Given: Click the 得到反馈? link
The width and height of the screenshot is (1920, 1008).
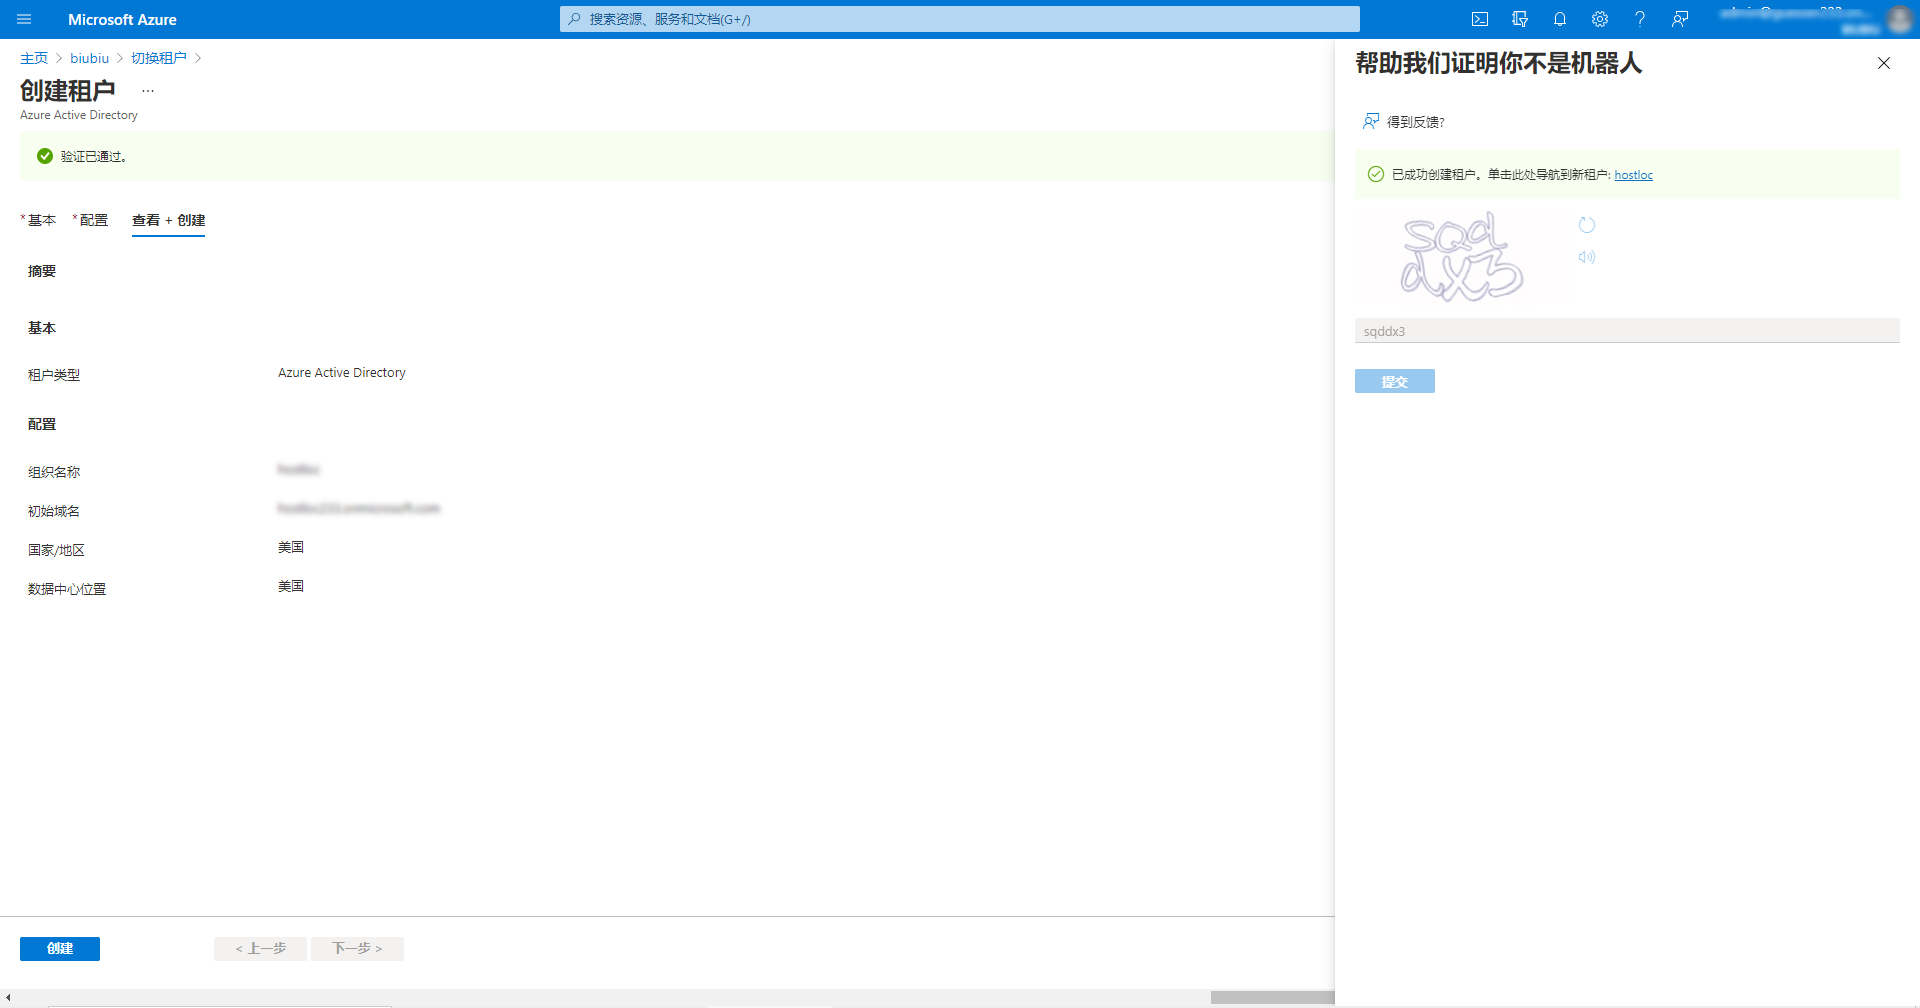Looking at the screenshot, I should (1404, 122).
